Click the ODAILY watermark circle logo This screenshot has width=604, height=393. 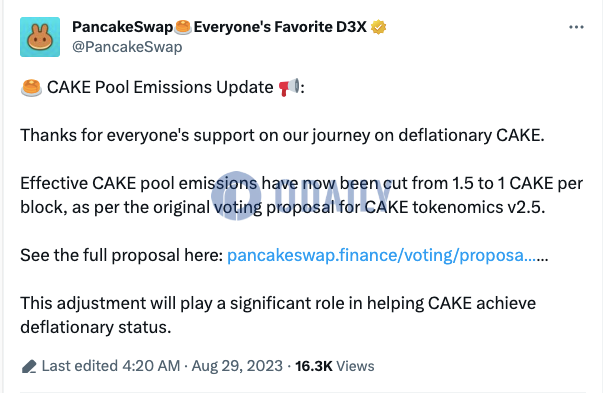[236, 196]
